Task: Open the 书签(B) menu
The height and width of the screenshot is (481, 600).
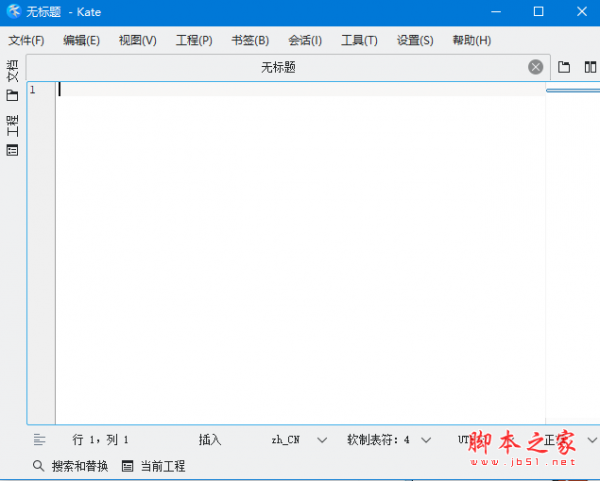Action: (250, 40)
